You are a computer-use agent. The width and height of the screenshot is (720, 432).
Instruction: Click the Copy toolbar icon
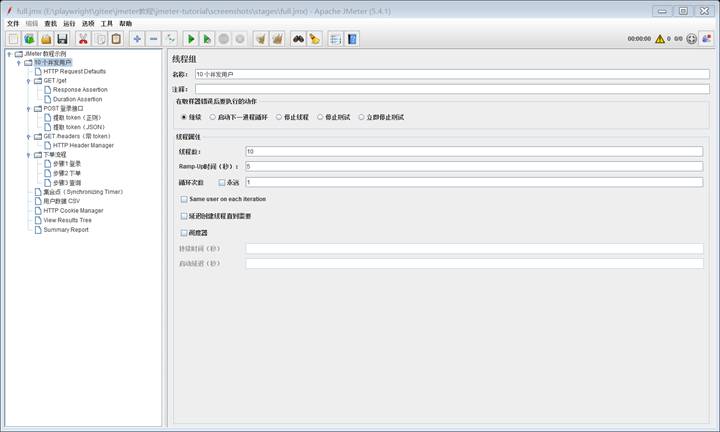[x=100, y=39]
